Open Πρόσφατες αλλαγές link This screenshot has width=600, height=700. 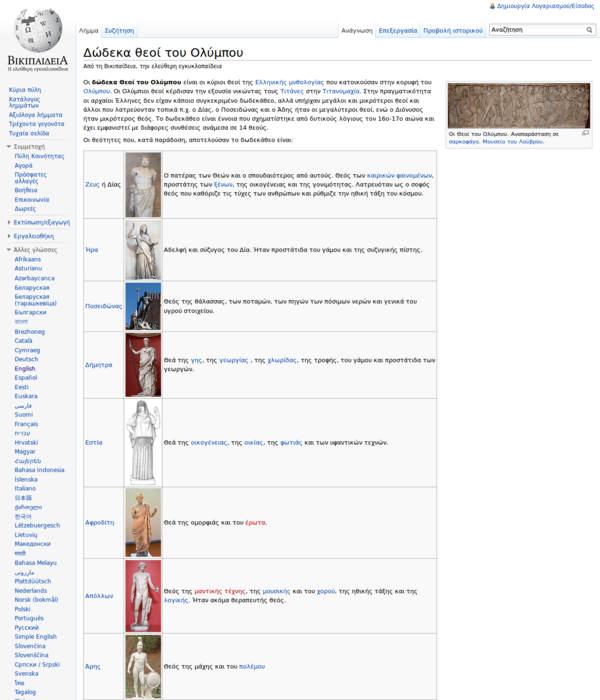[x=31, y=178]
